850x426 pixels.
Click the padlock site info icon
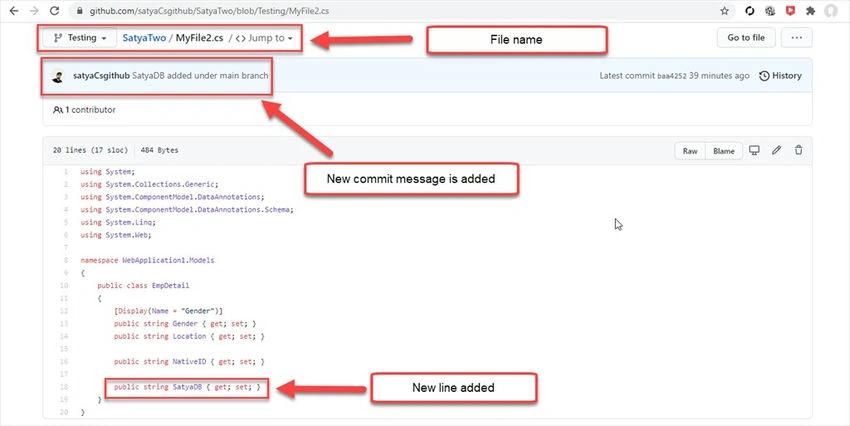80,11
